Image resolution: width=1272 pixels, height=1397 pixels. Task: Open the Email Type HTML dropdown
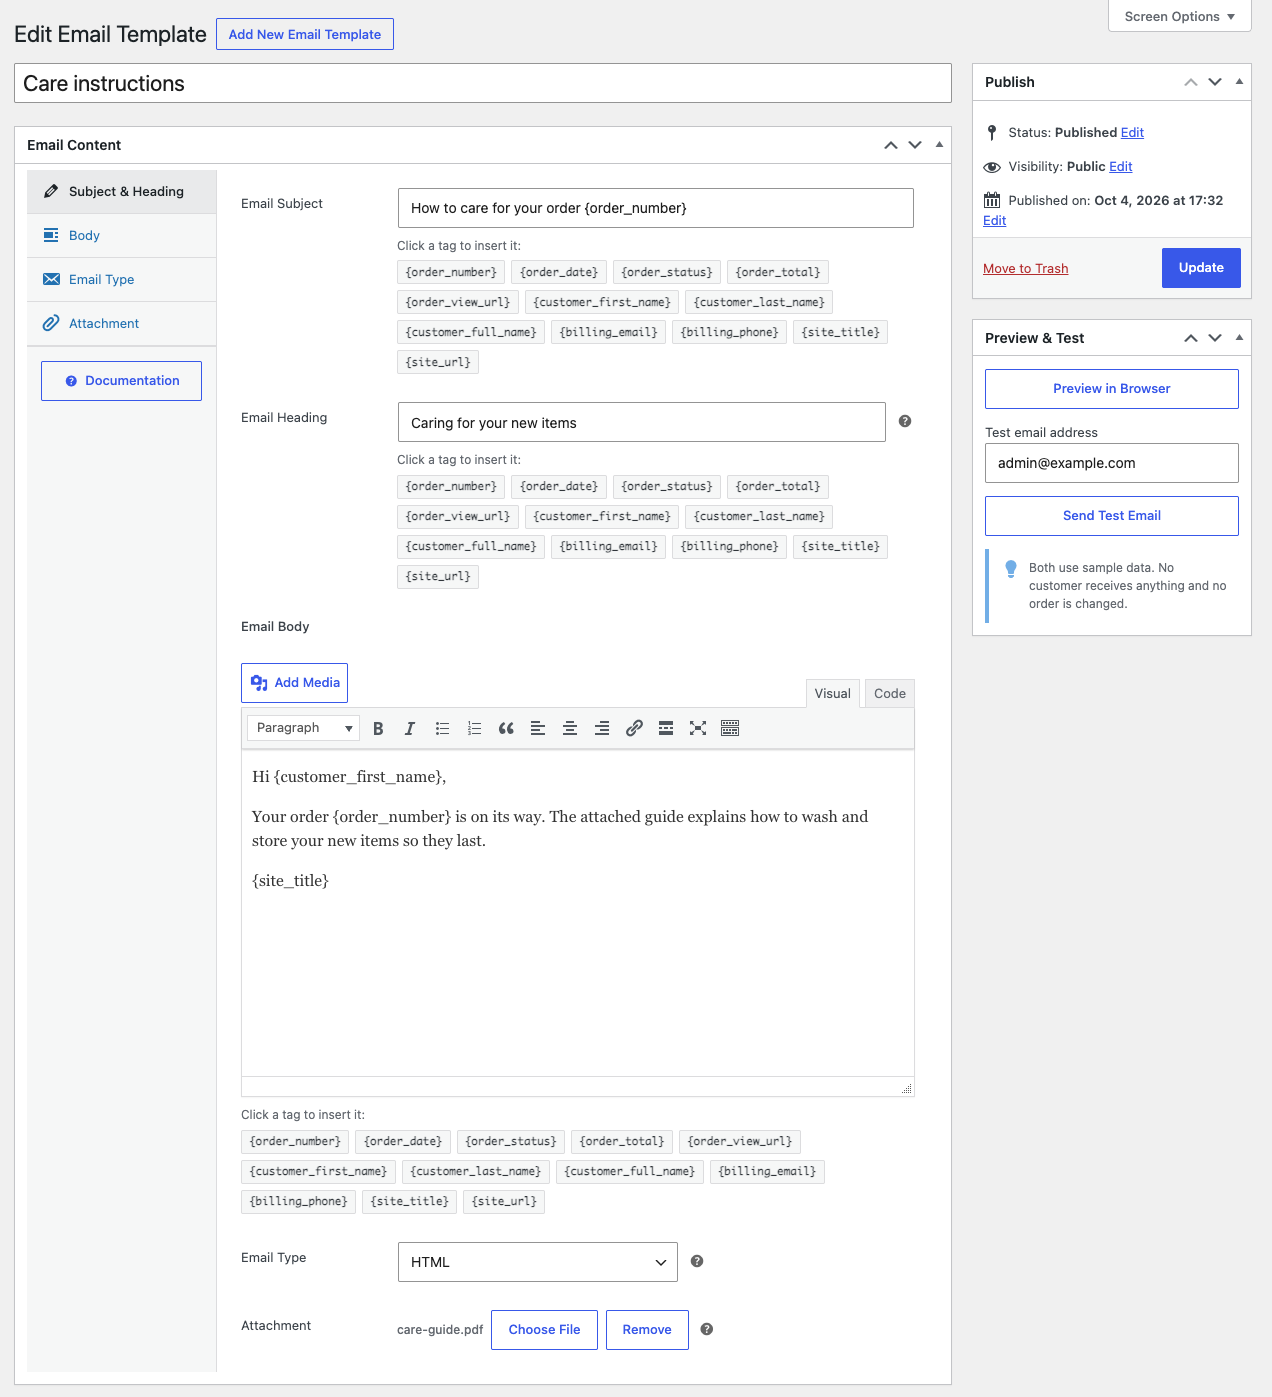coord(538,1262)
